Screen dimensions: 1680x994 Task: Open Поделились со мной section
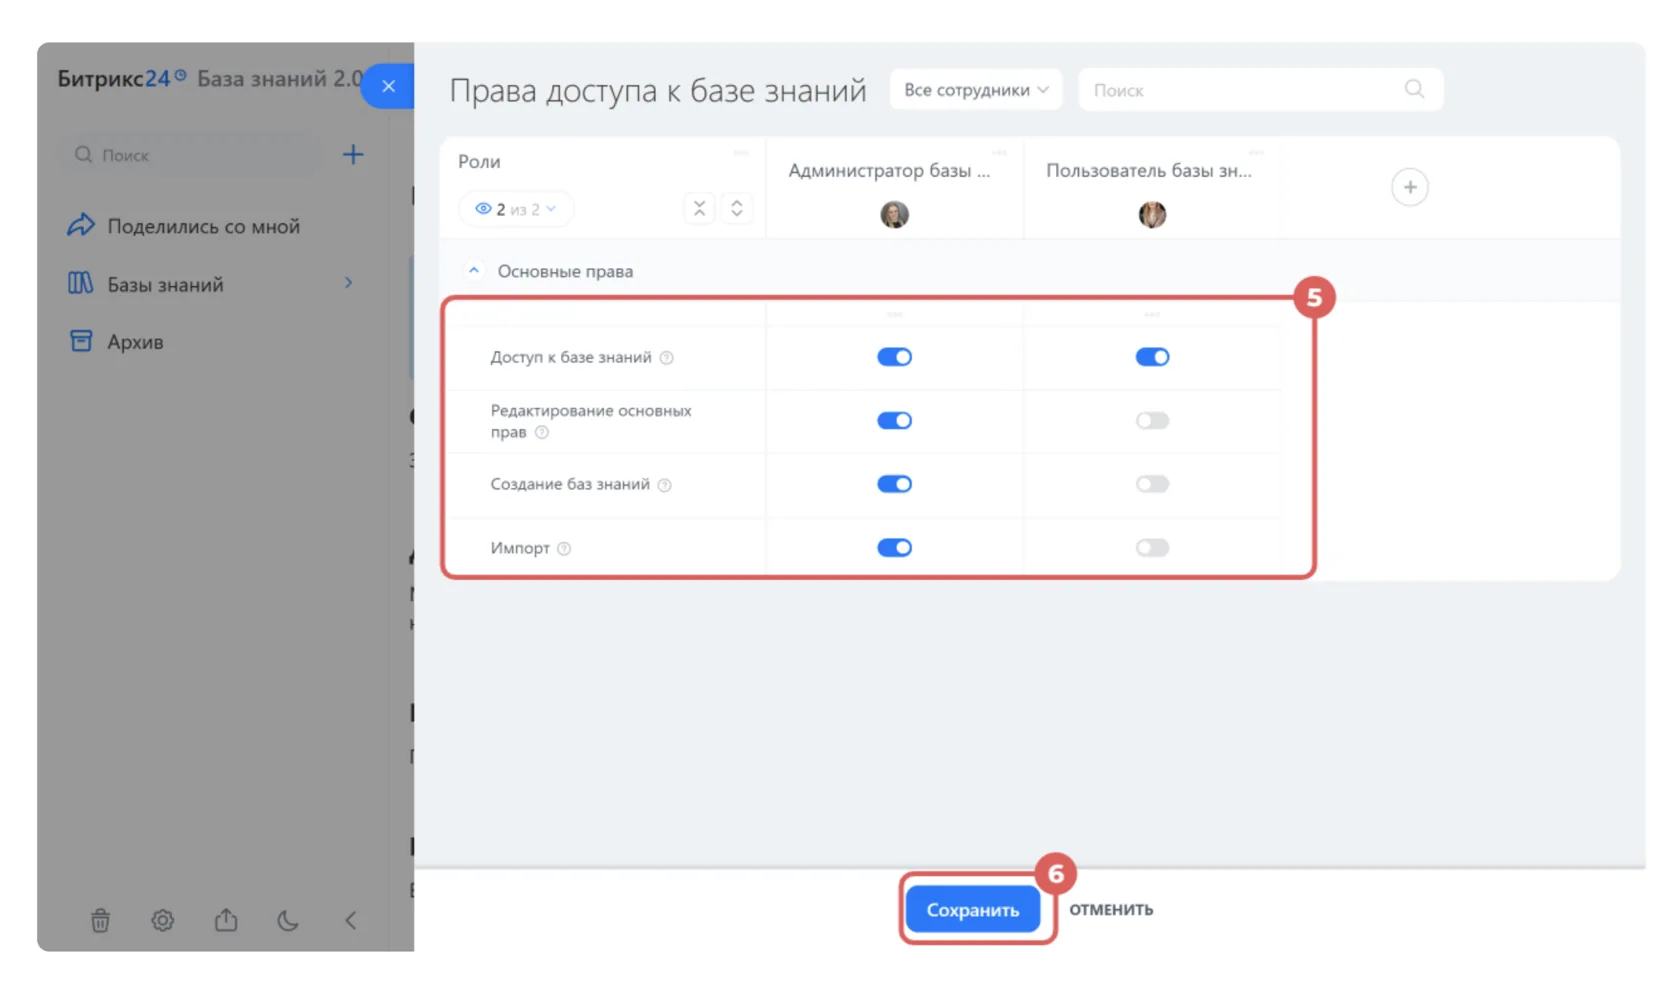click(x=184, y=226)
